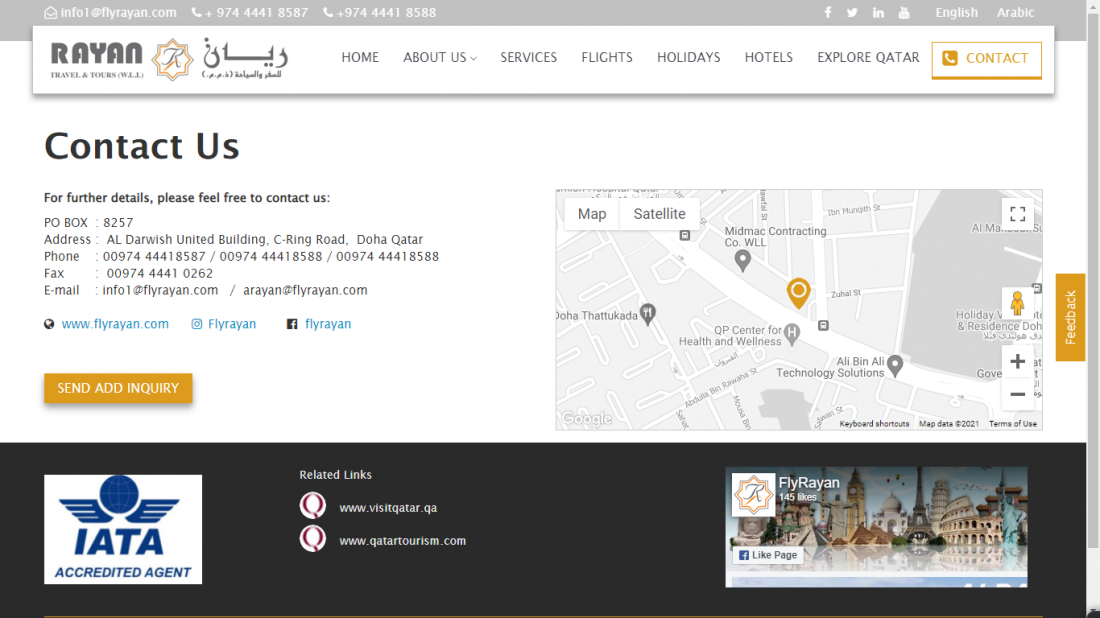Open the LinkedIn icon in top bar
This screenshot has width=1100, height=618.
coord(878,13)
